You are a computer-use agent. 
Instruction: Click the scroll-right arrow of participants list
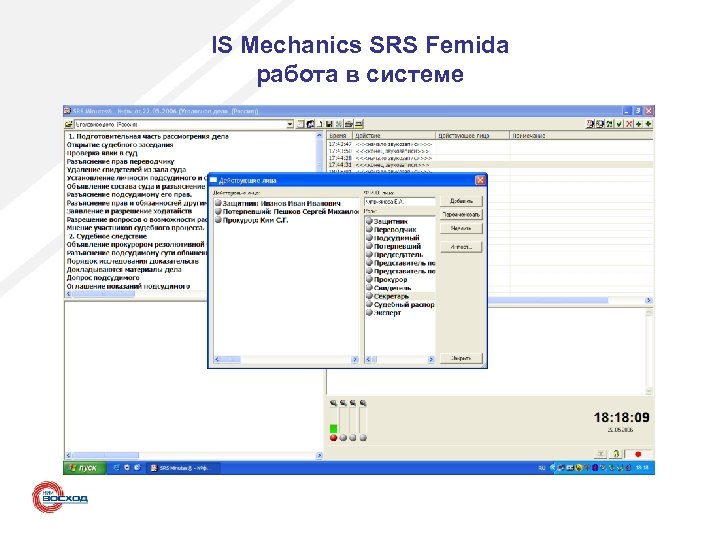pyautogui.click(x=354, y=360)
